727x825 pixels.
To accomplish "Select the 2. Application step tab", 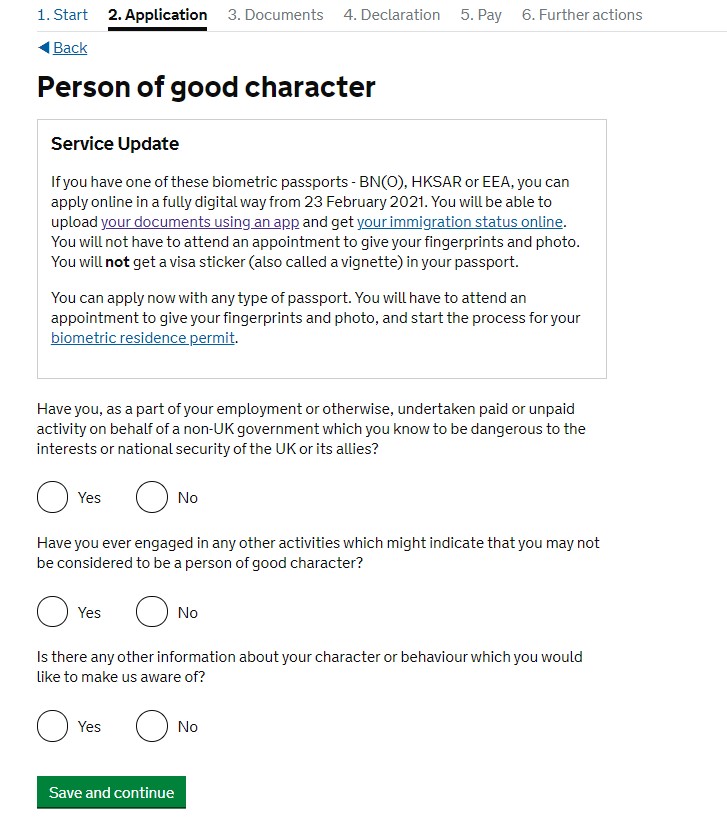I will click(157, 15).
